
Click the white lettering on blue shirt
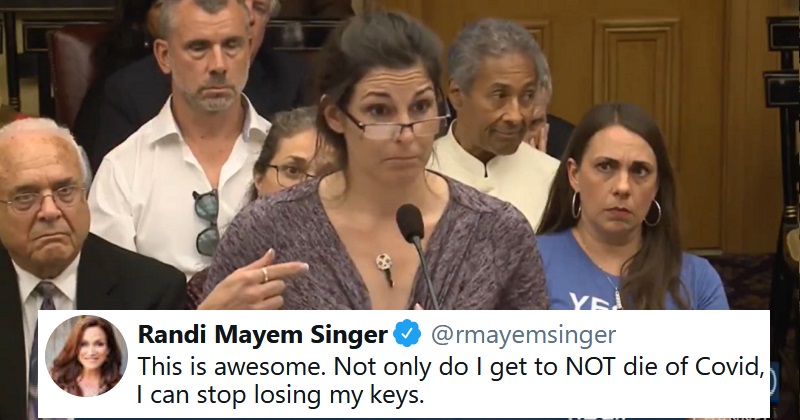click(589, 301)
